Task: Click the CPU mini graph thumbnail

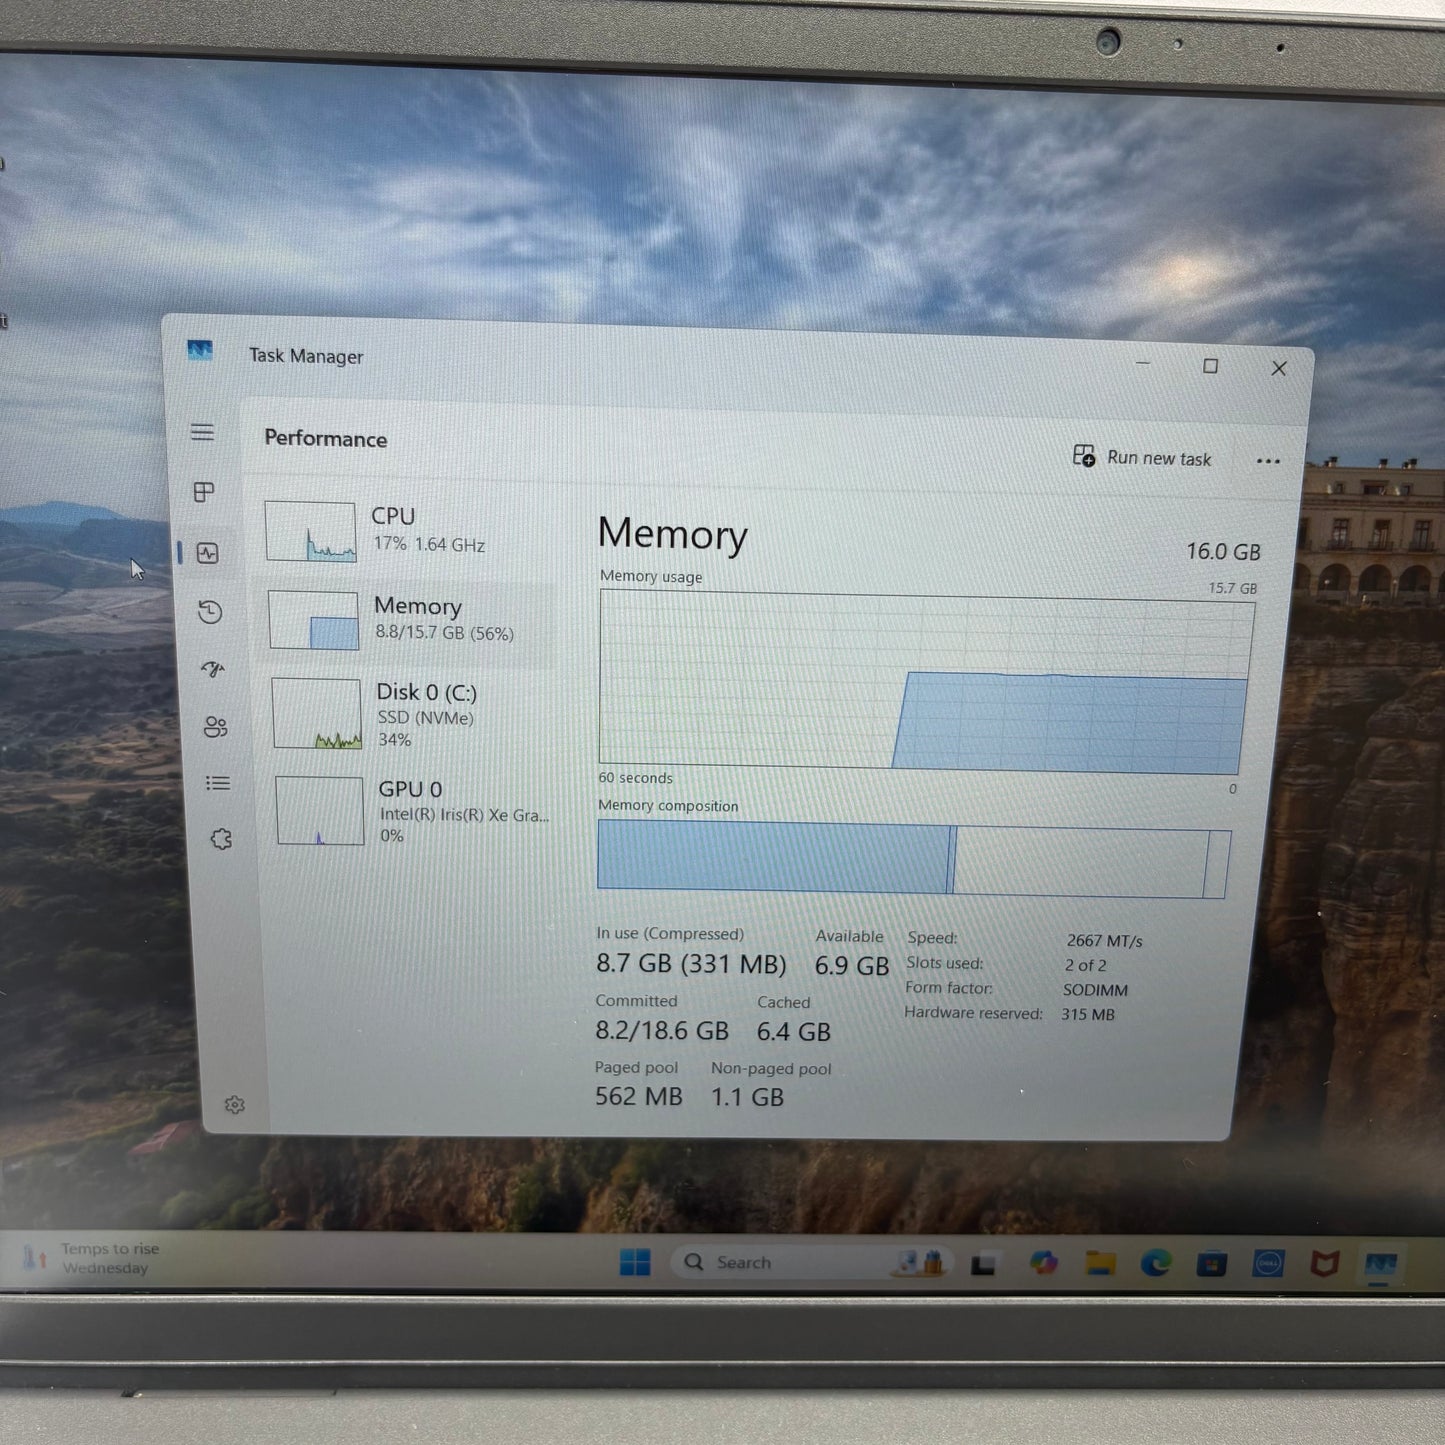Action: point(310,532)
